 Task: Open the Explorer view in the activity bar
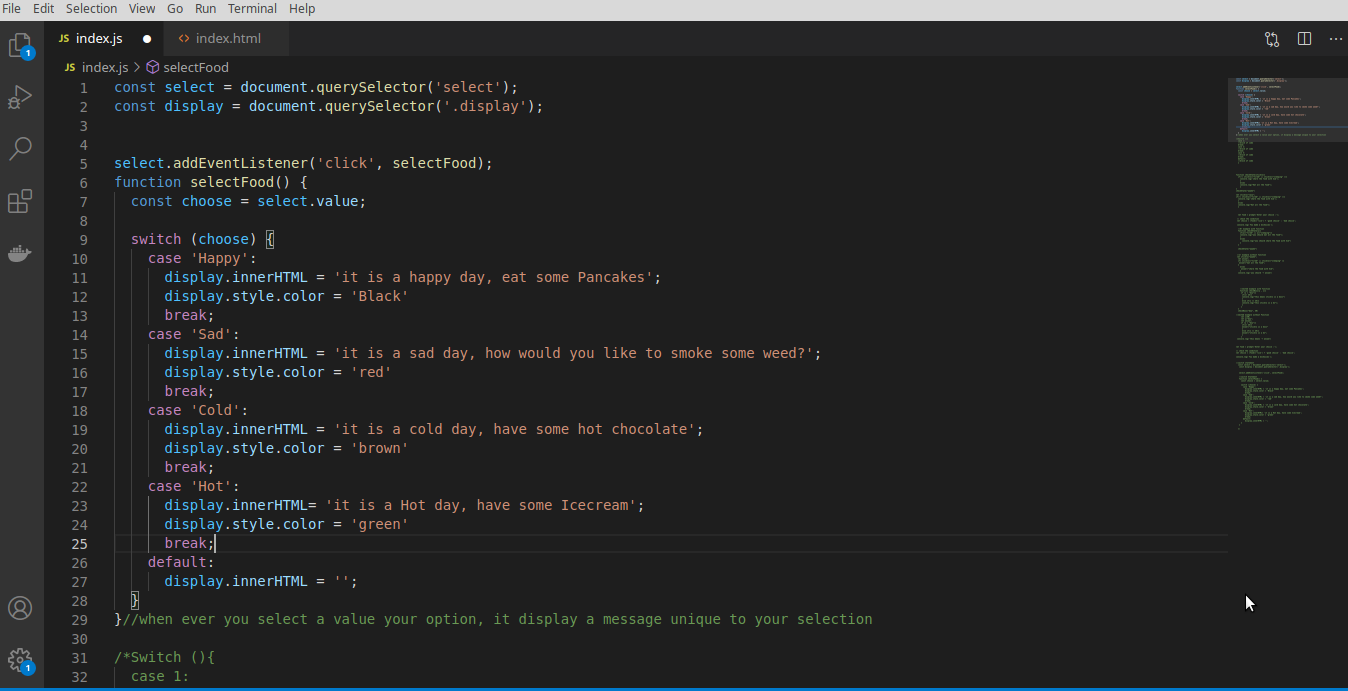pos(20,46)
